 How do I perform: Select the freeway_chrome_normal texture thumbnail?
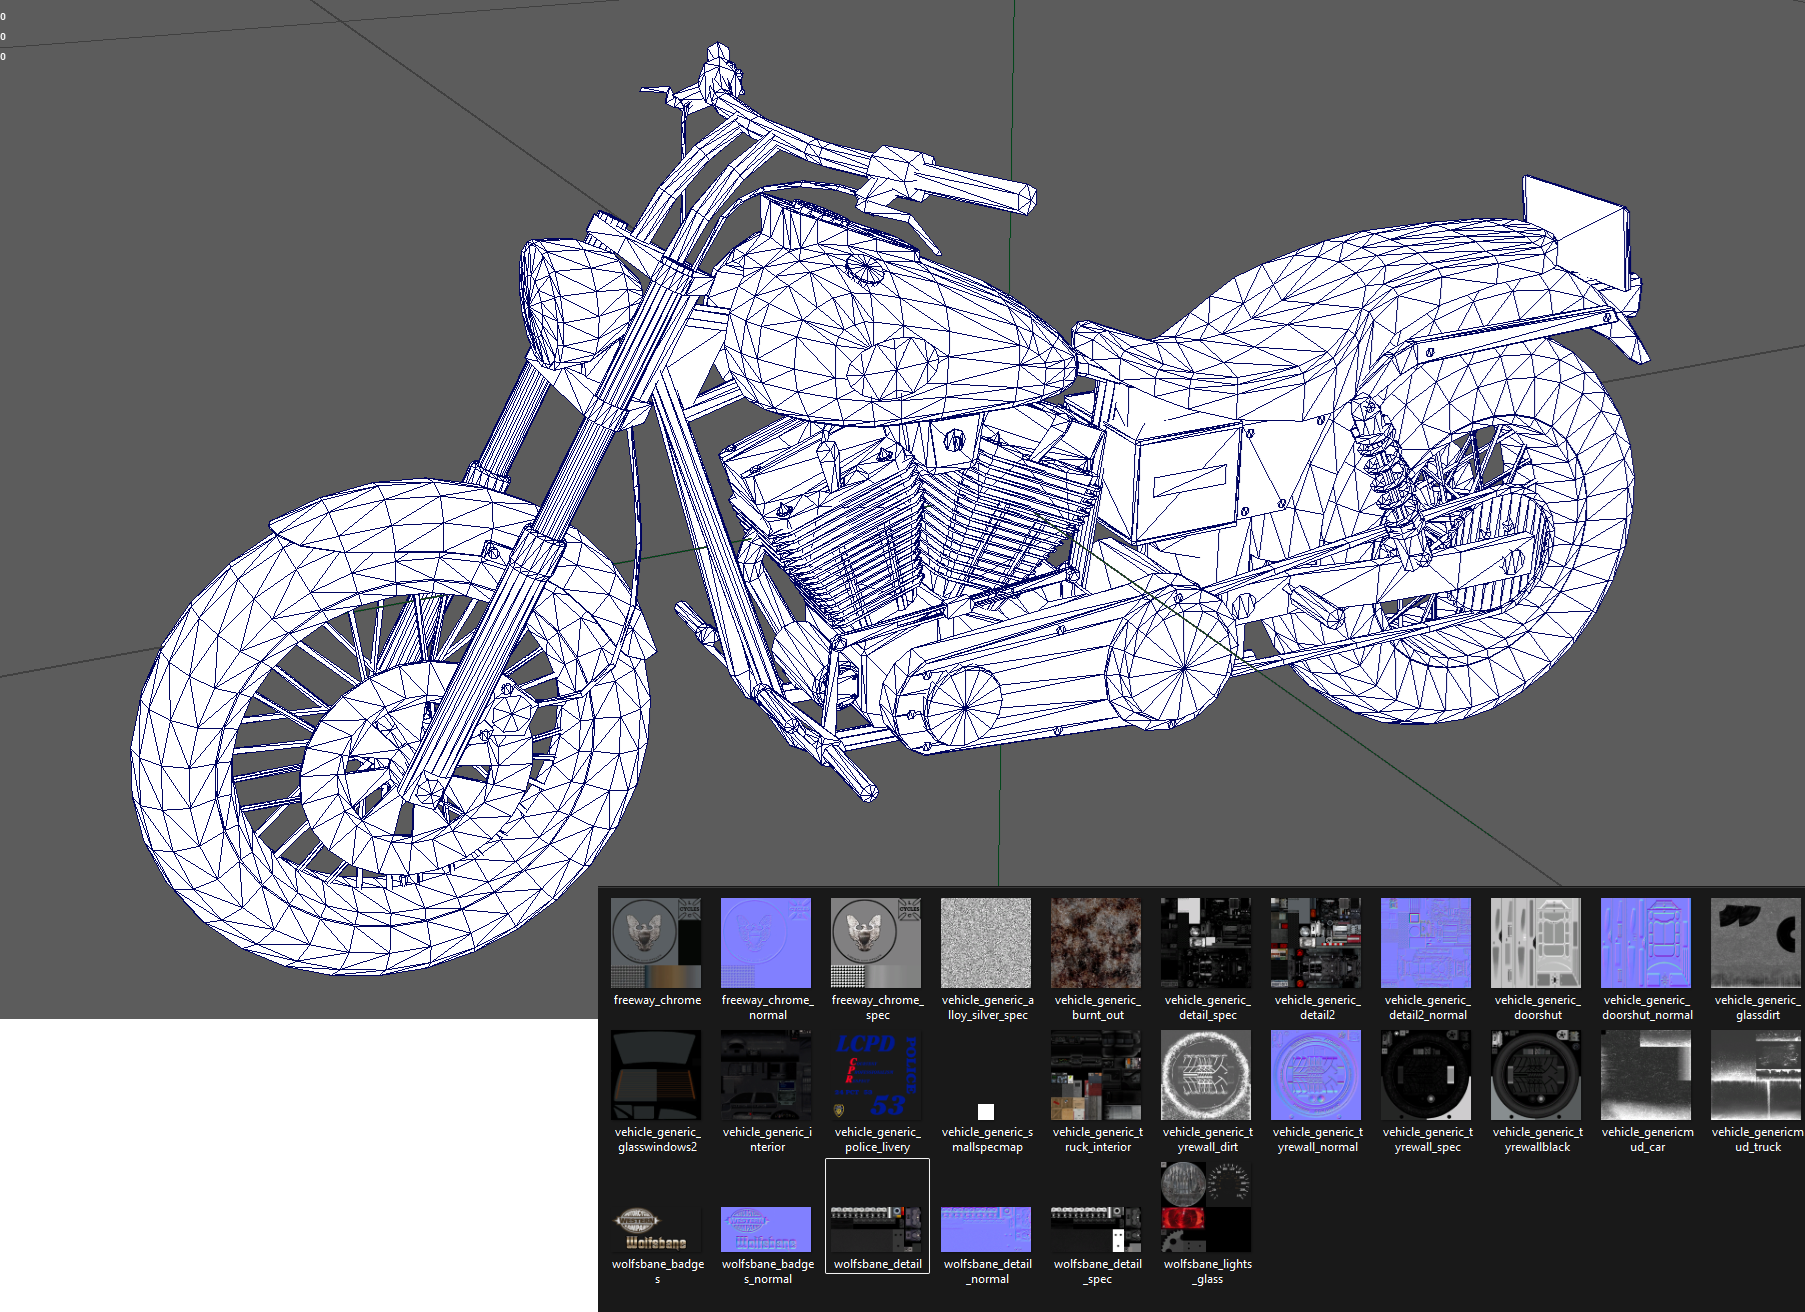766,943
